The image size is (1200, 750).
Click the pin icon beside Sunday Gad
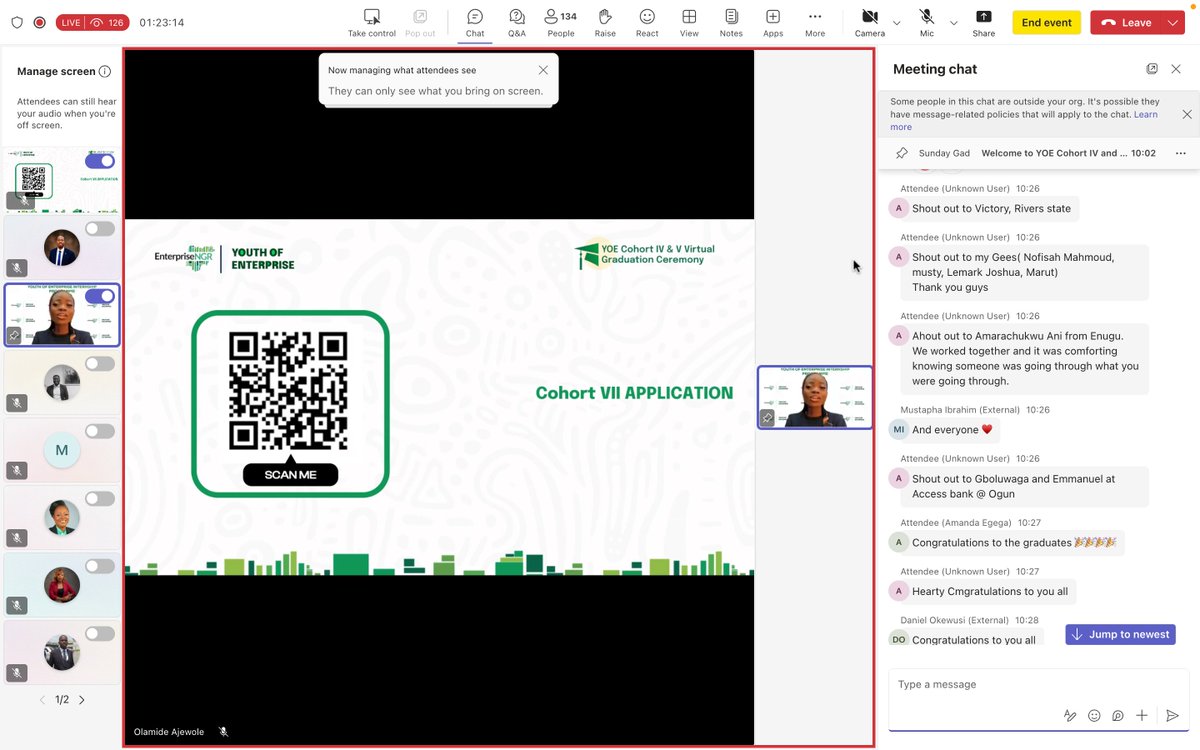[902, 153]
